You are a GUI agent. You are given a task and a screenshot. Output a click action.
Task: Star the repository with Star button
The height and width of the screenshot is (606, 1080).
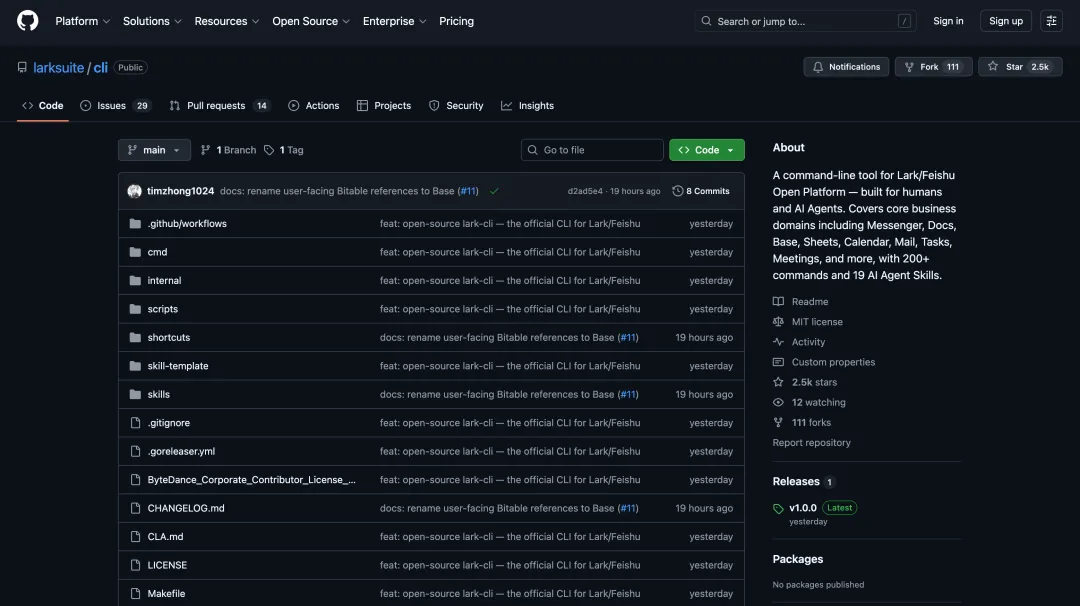coord(1020,67)
